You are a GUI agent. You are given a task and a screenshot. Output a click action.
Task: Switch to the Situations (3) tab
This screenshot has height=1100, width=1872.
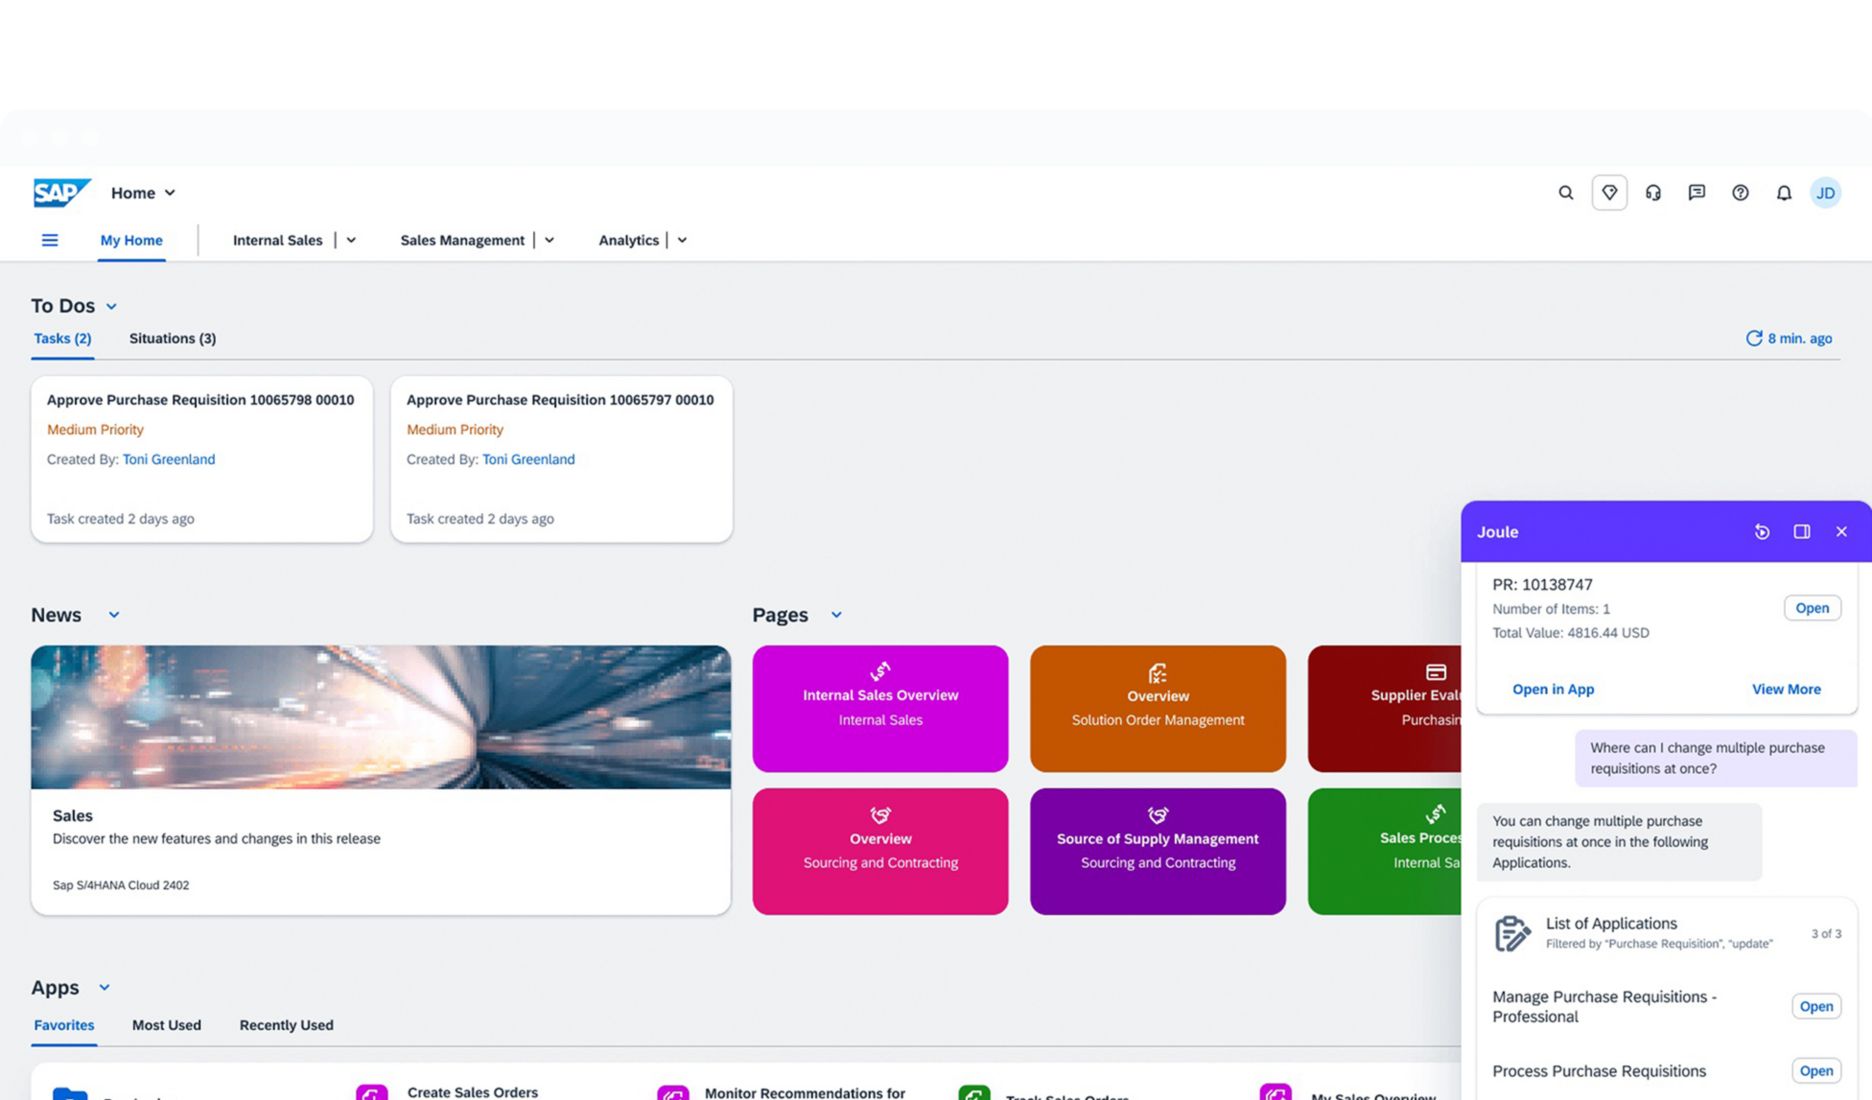(172, 338)
